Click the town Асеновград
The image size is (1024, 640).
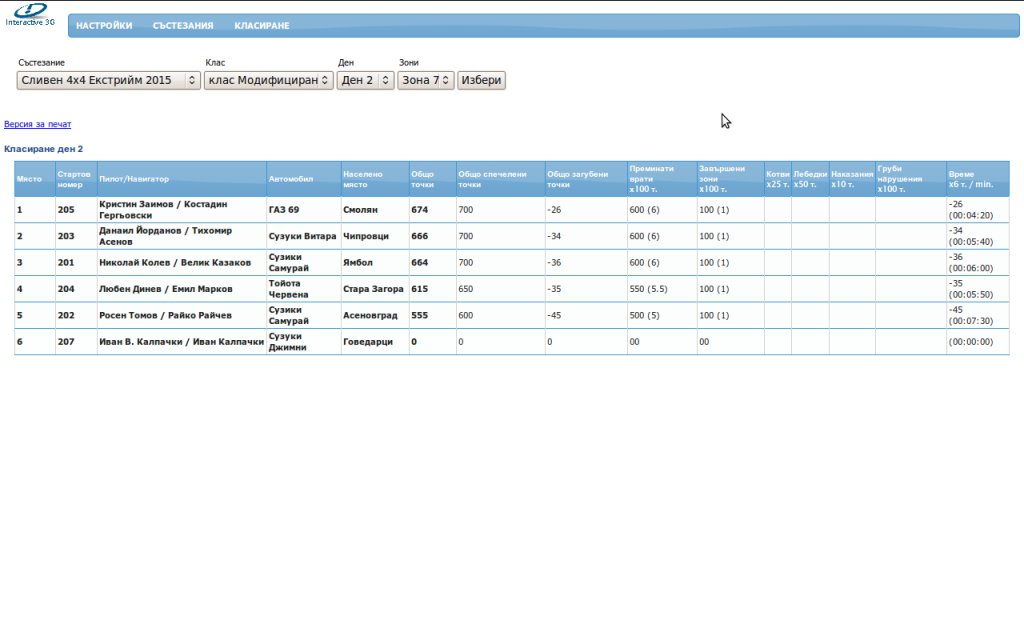[370, 315]
